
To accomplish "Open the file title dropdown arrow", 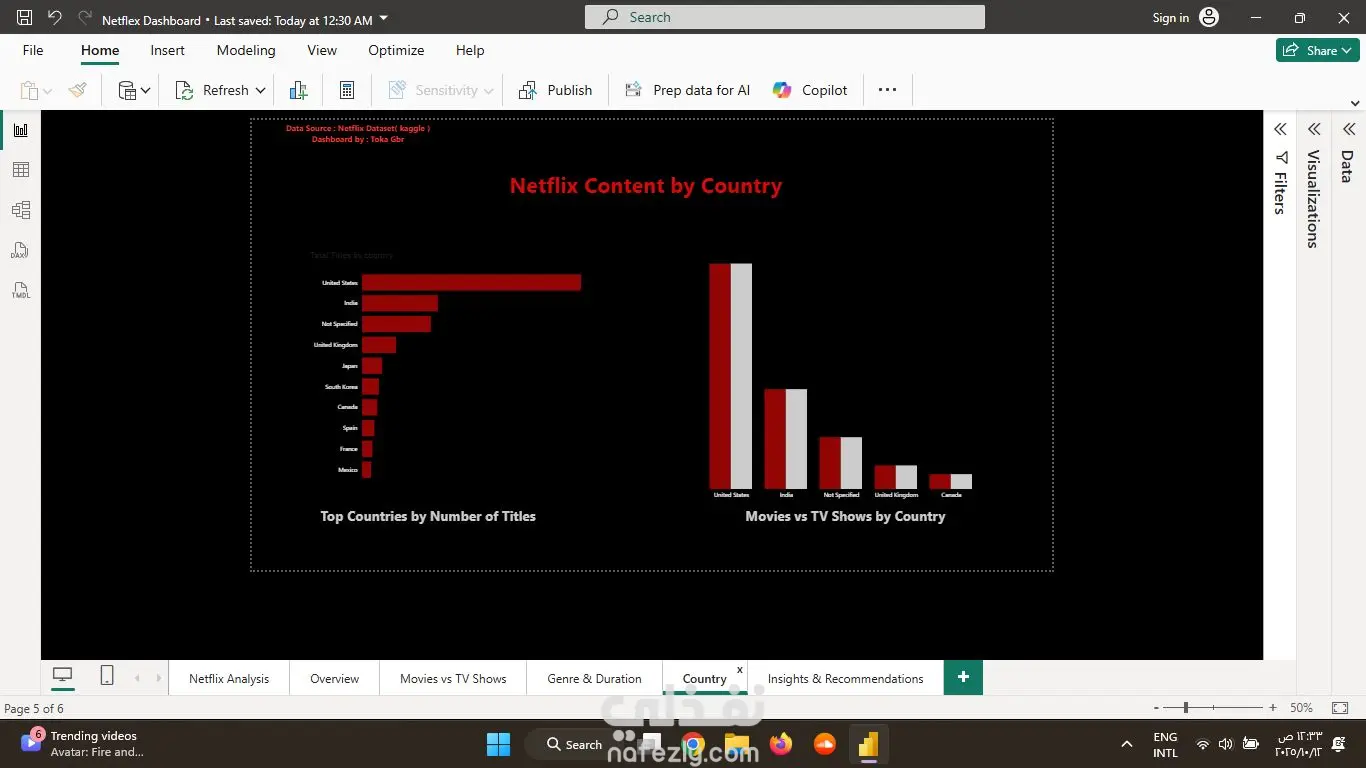I will 385,19.
